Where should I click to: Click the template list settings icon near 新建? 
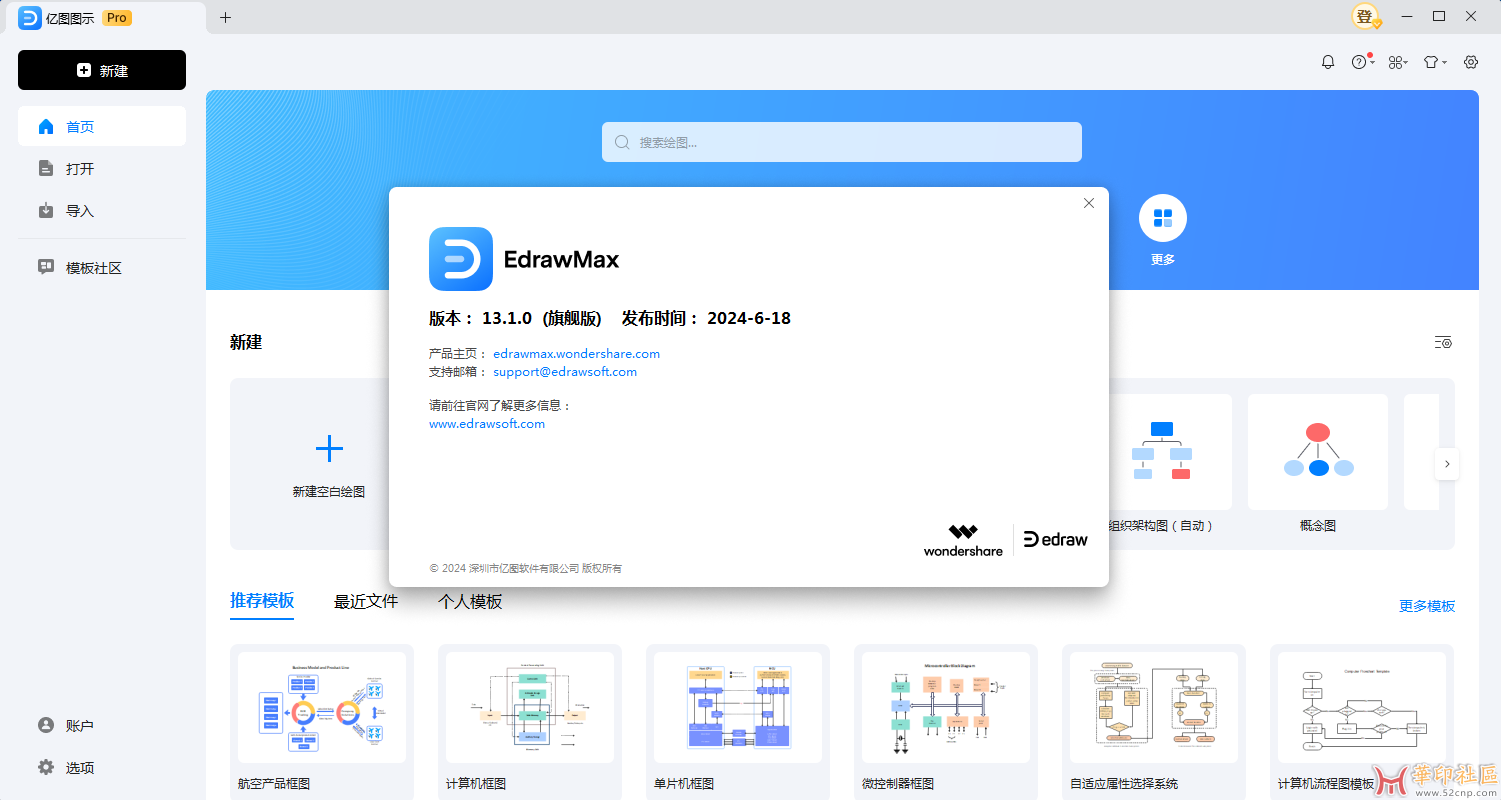click(1443, 341)
